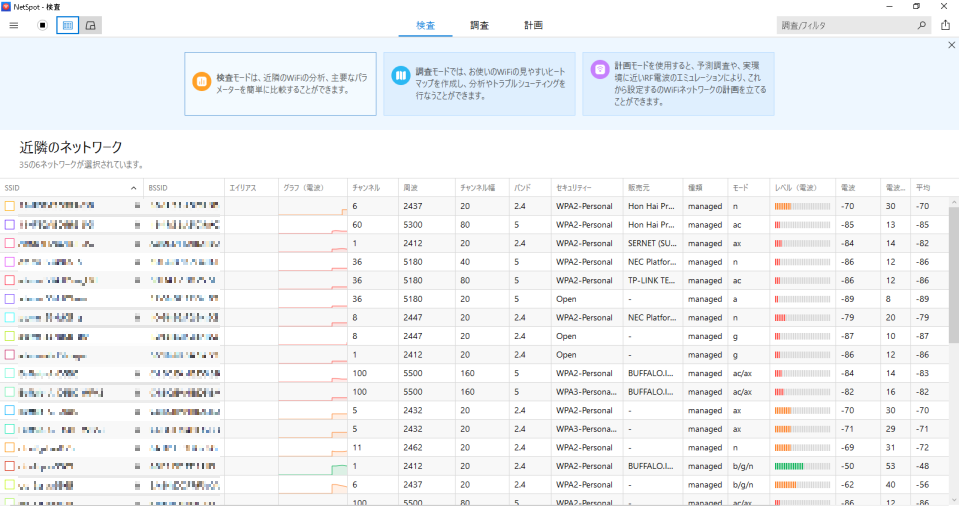Sort by the 周波 column header
Image resolution: width=962 pixels, height=506 pixels.
click(427, 188)
